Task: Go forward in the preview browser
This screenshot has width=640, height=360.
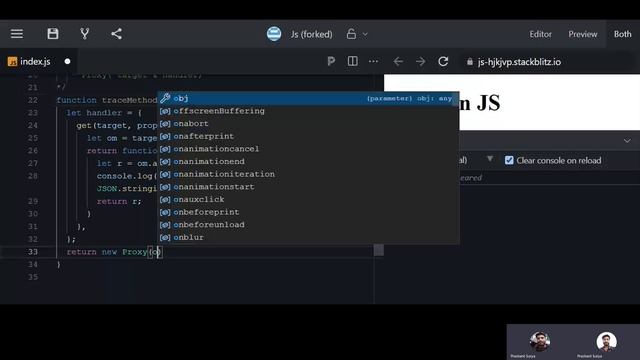Action: point(420,62)
